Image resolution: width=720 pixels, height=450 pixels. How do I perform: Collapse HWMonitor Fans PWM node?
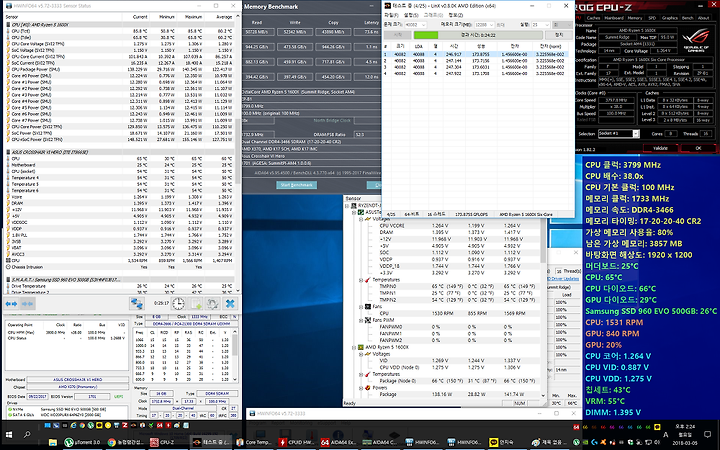click(361, 320)
